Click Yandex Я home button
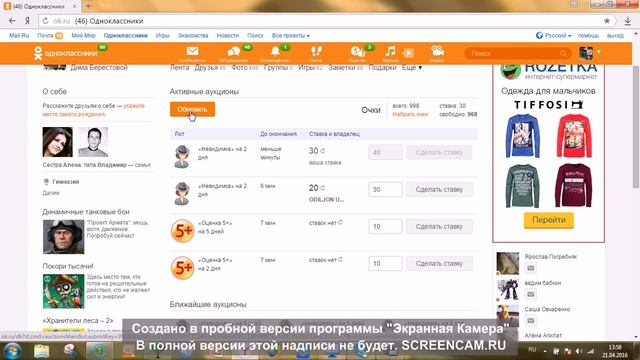This screenshot has width=640, height=360. 27,21
